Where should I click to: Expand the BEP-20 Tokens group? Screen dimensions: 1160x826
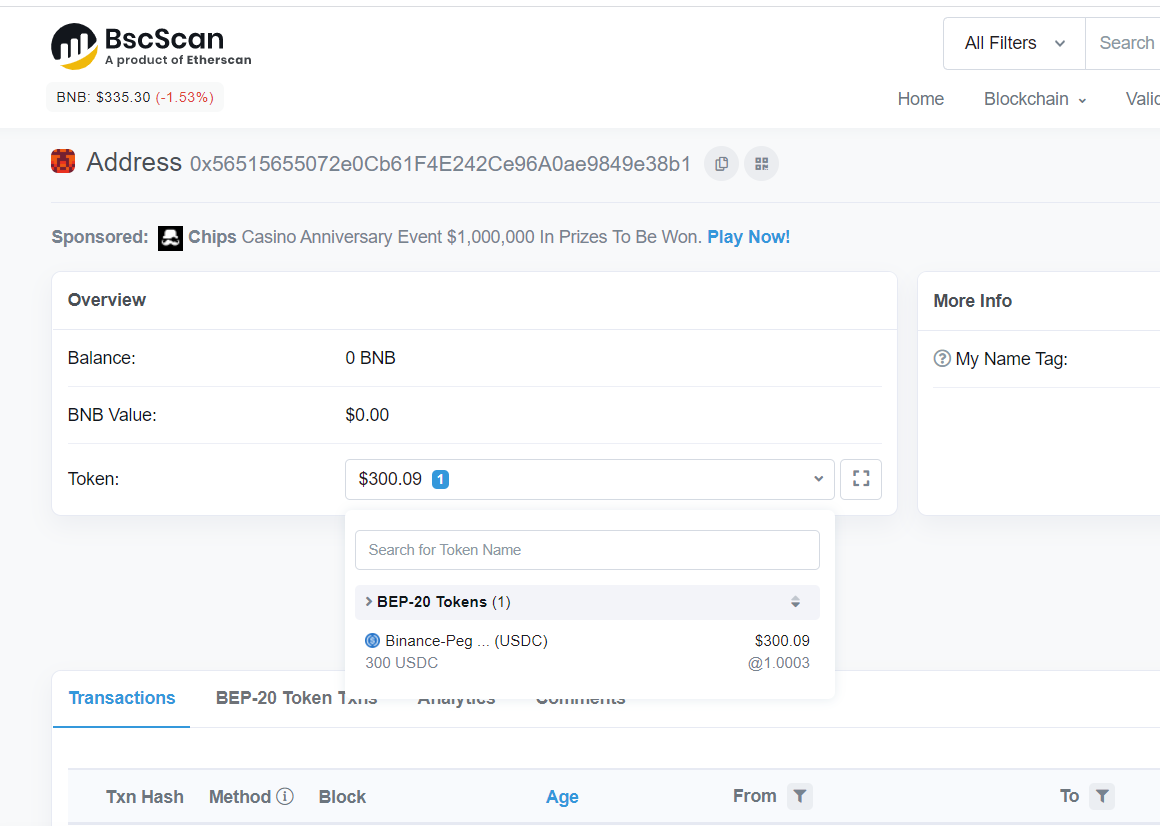point(587,602)
